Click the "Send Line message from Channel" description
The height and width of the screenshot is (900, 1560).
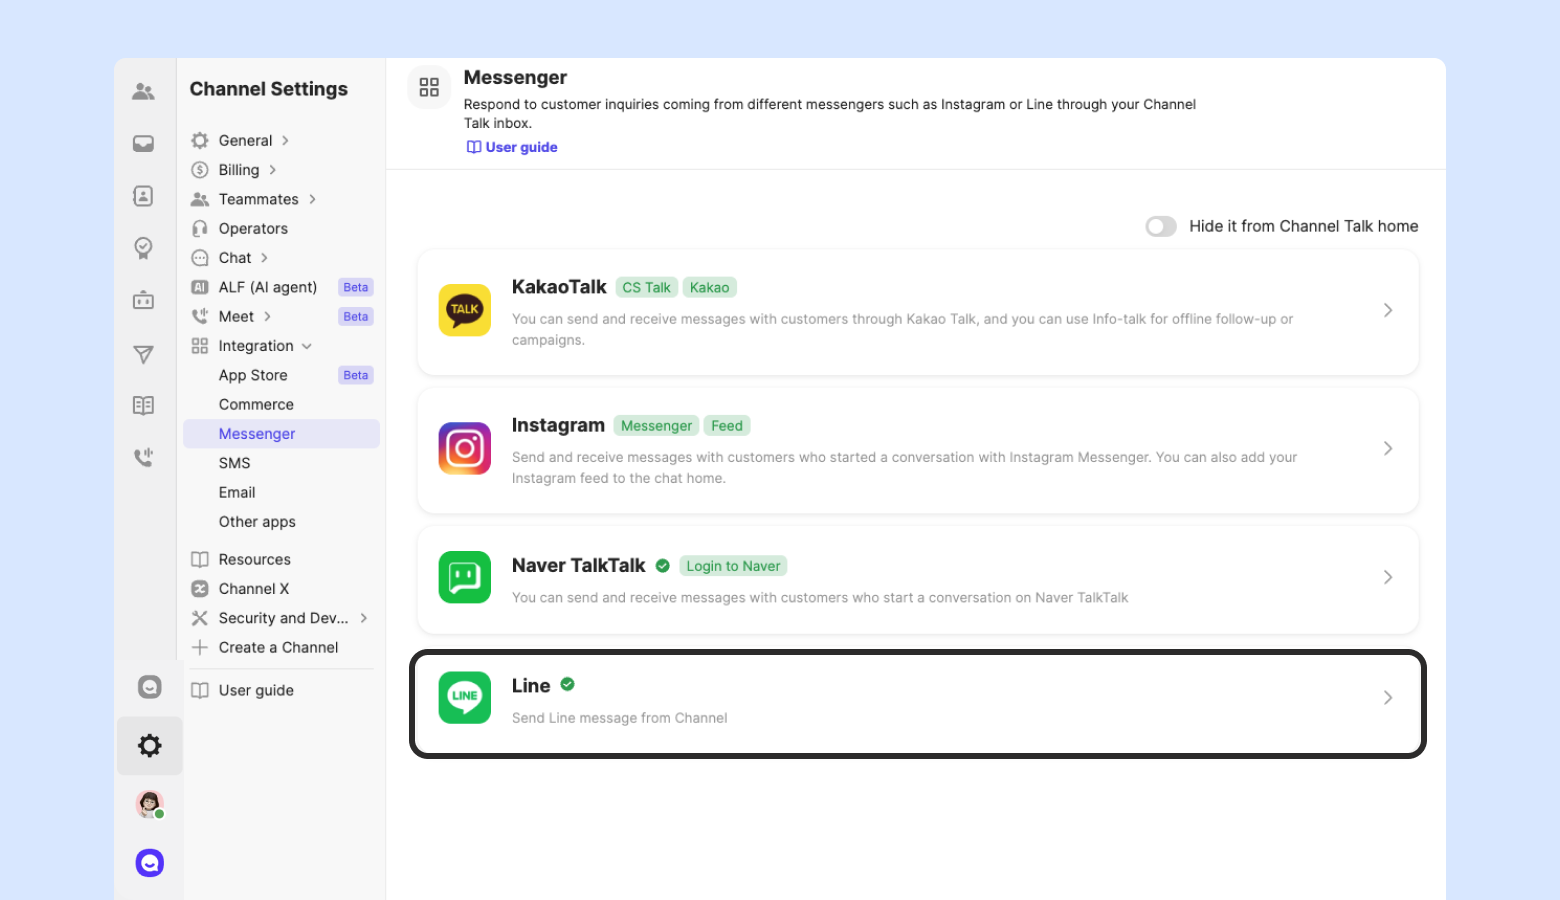click(620, 718)
